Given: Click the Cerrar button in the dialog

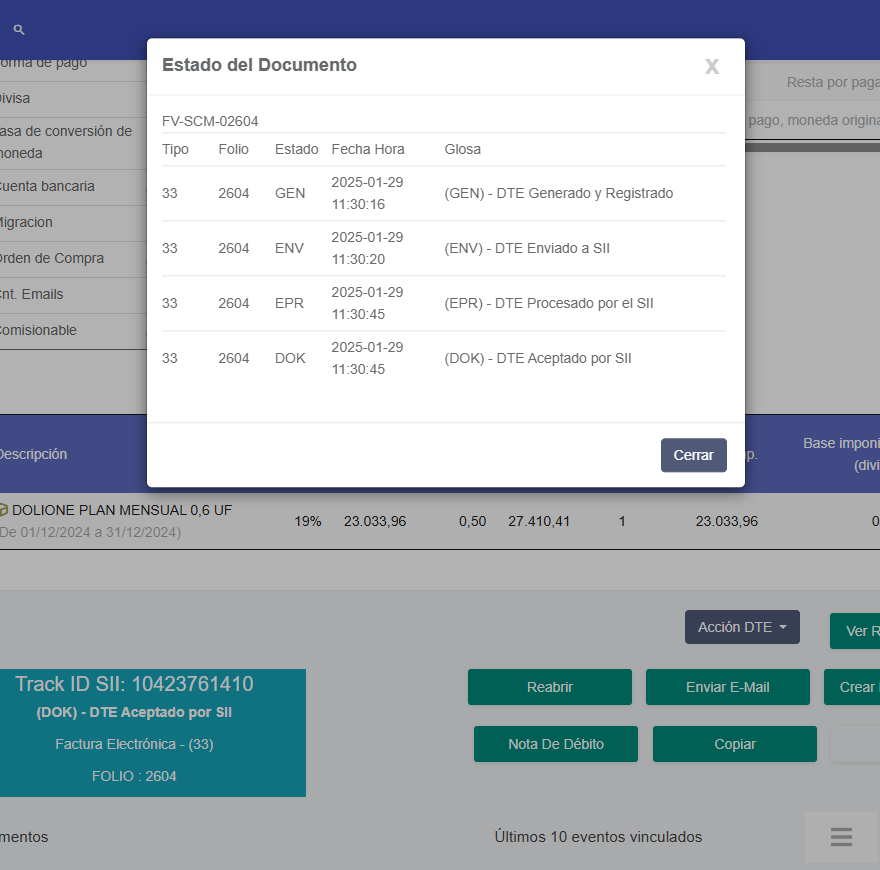Looking at the screenshot, I should pyautogui.click(x=693, y=454).
